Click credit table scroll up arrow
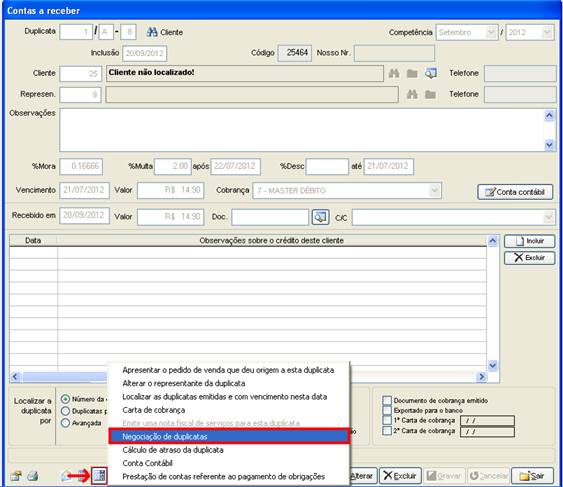563x487 pixels. (x=493, y=241)
